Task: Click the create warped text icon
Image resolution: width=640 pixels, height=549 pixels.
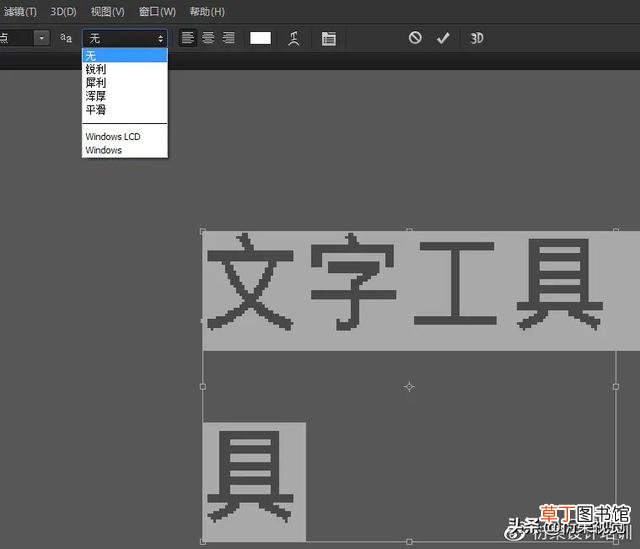Action: point(294,38)
